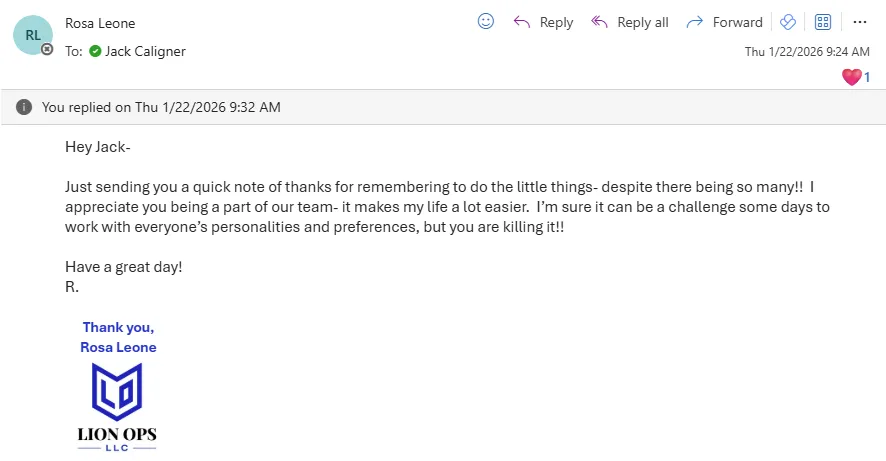The height and width of the screenshot is (461, 886).
Task: Click the Thu 1/22/2026 9:24 AM timestamp
Action: [x=807, y=51]
